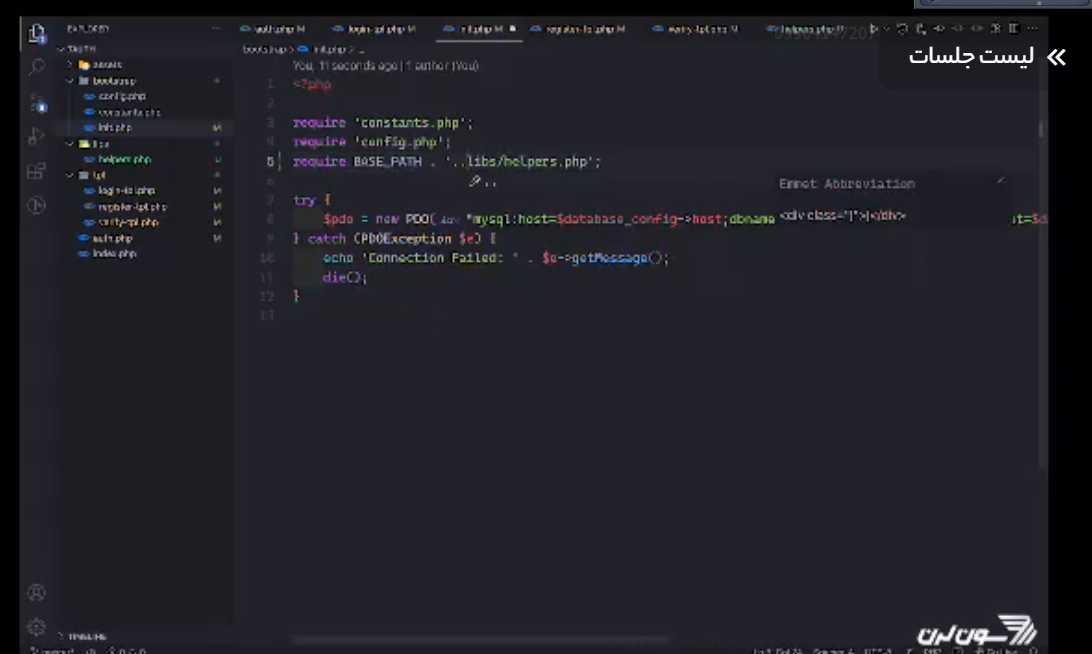Open the Extensions view icon
1092x654 pixels.
(x=36, y=170)
